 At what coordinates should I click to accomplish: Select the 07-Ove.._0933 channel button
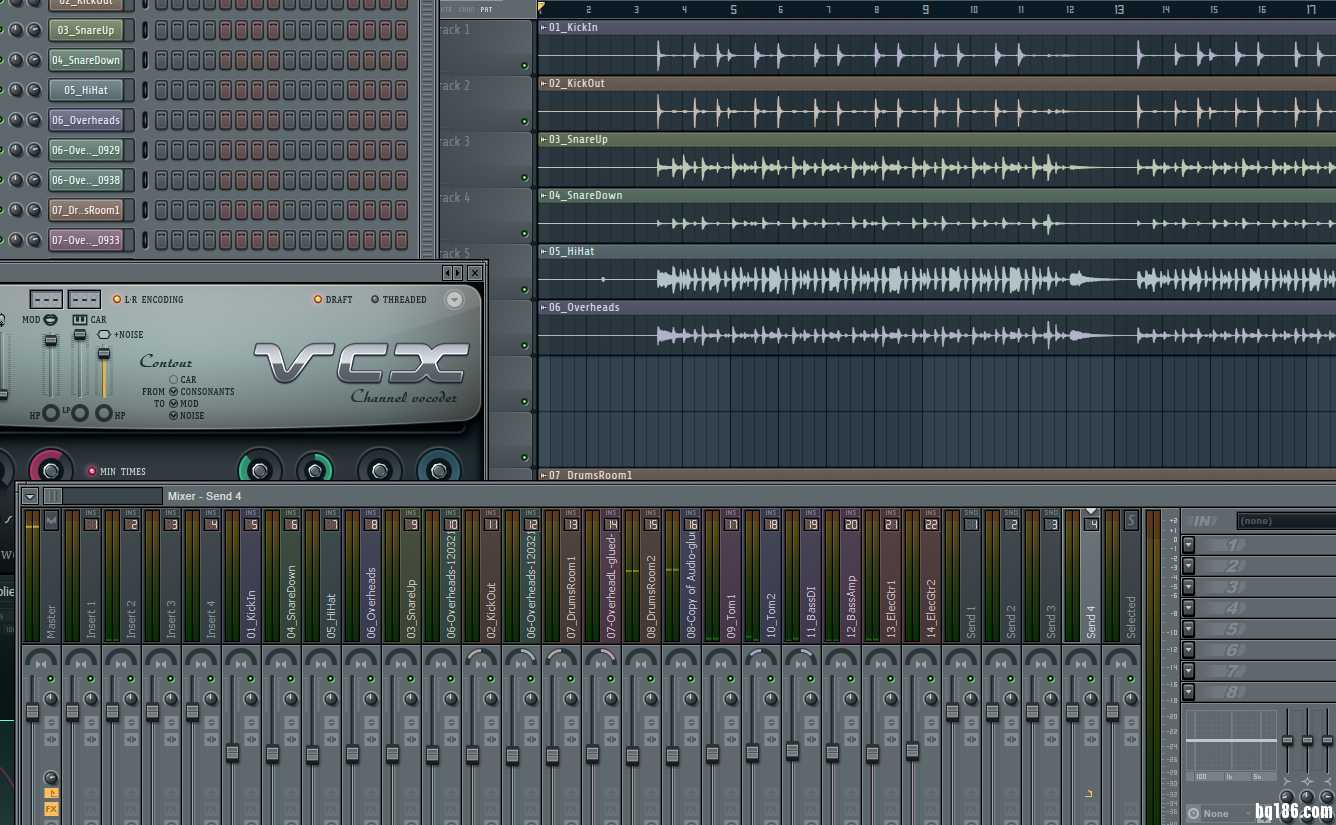(x=85, y=240)
